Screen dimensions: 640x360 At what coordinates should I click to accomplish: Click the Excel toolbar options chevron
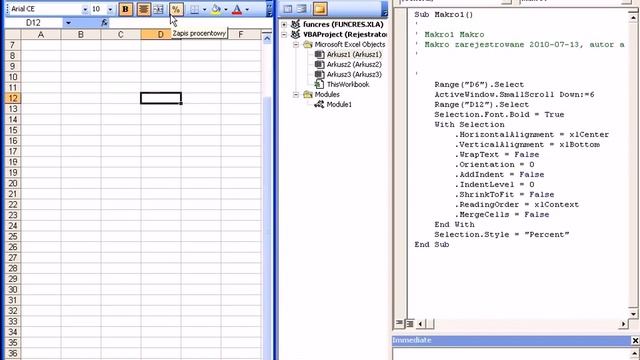[269, 9]
